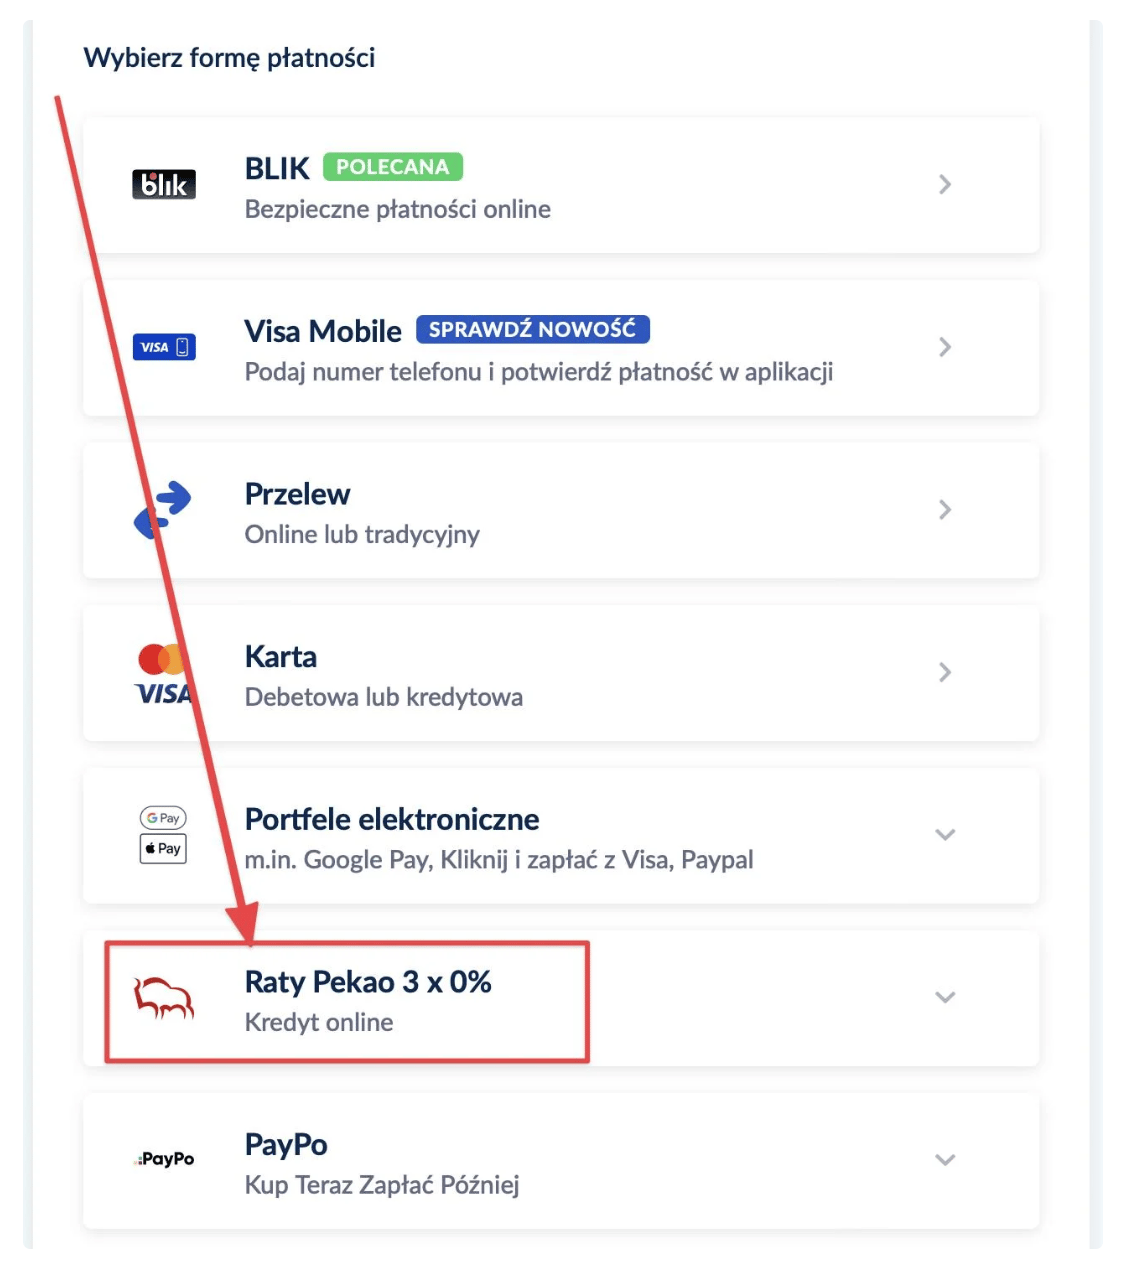This screenshot has height=1262, width=1124.
Task: Select the Karta payment title
Action: [281, 657]
